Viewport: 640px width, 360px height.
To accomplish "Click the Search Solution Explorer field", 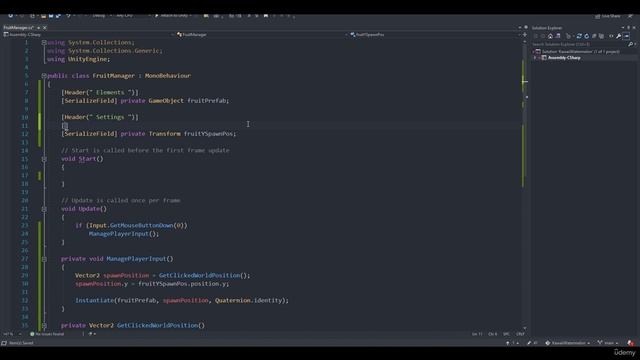I will 580,44.
